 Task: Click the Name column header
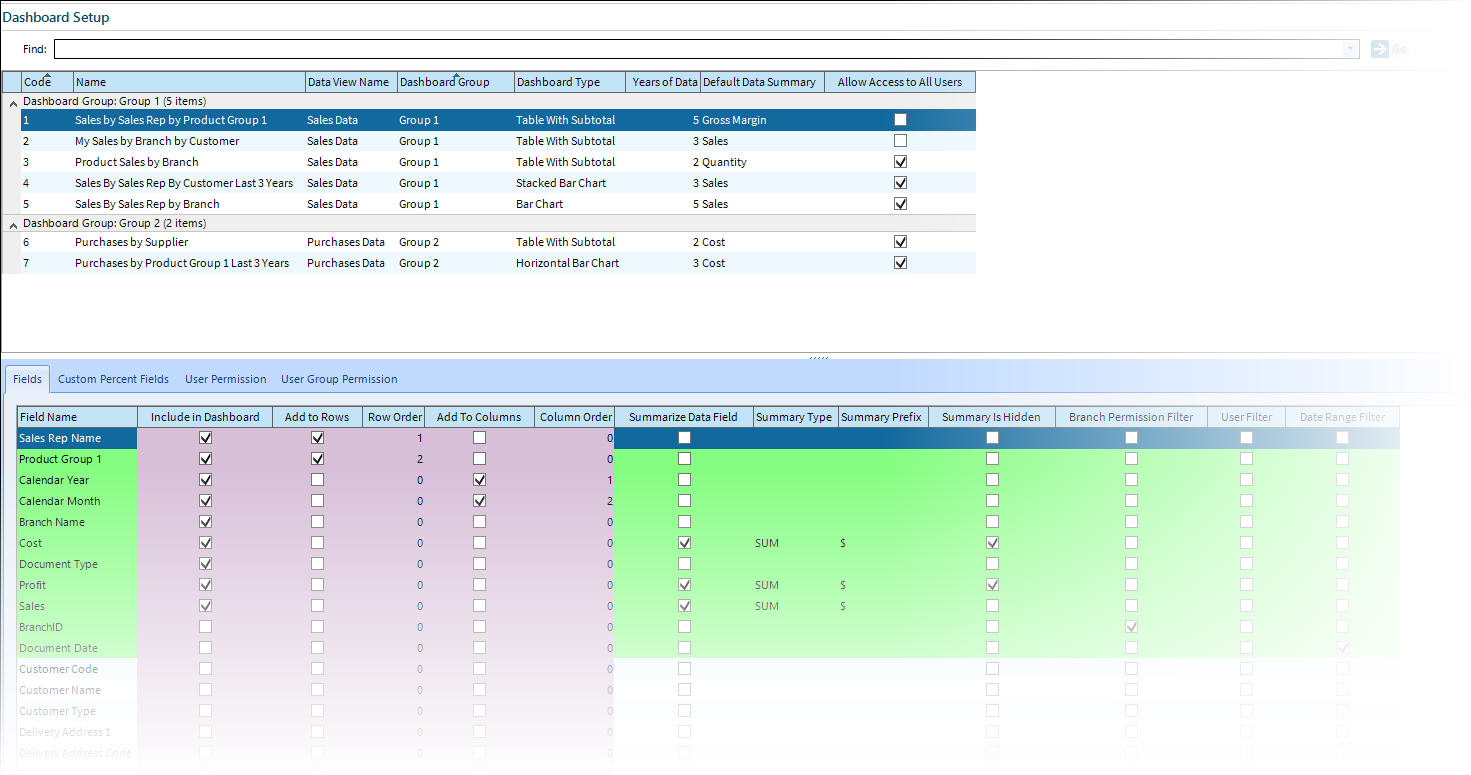click(189, 82)
